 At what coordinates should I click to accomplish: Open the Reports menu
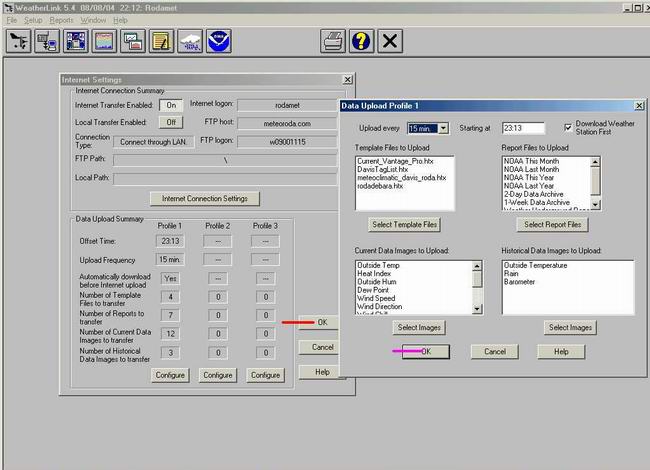pos(61,20)
